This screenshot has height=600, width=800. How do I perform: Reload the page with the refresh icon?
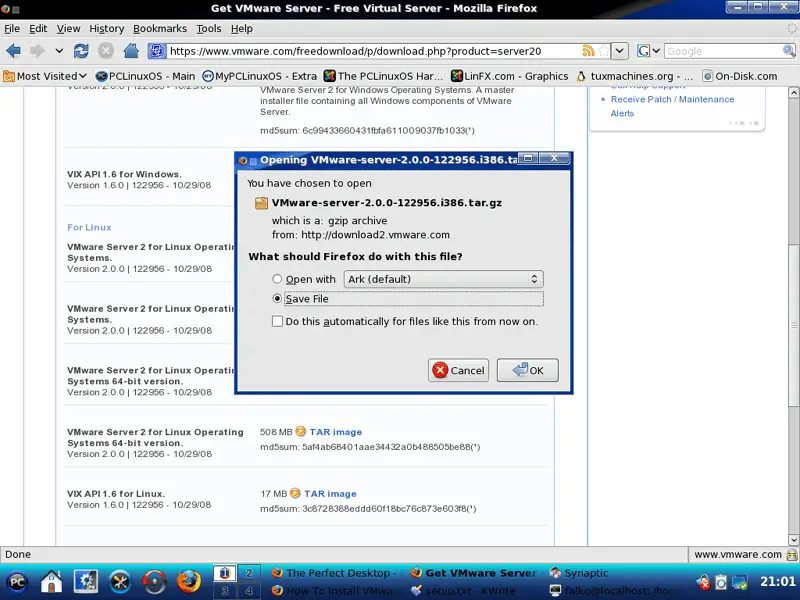[x=81, y=50]
